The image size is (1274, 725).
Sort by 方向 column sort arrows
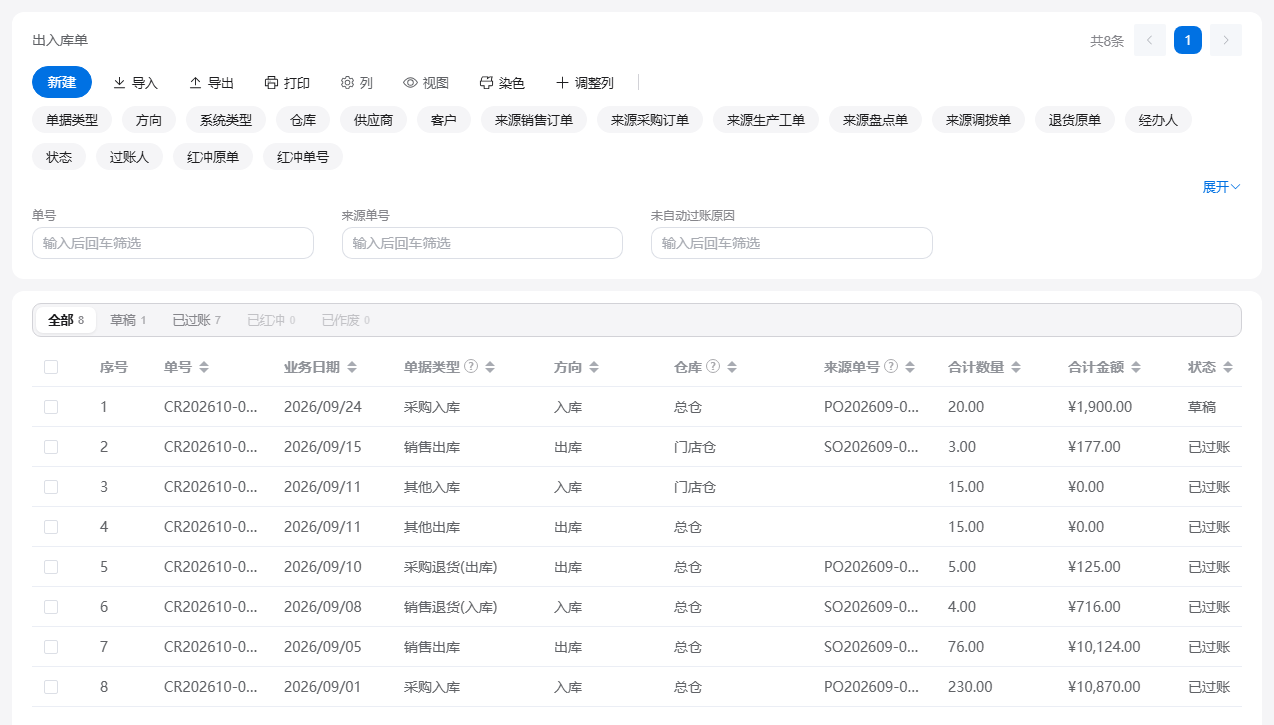pos(594,367)
